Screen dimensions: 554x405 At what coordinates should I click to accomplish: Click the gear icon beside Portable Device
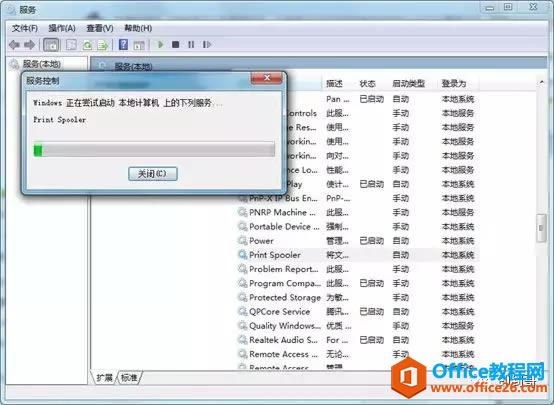point(243,227)
